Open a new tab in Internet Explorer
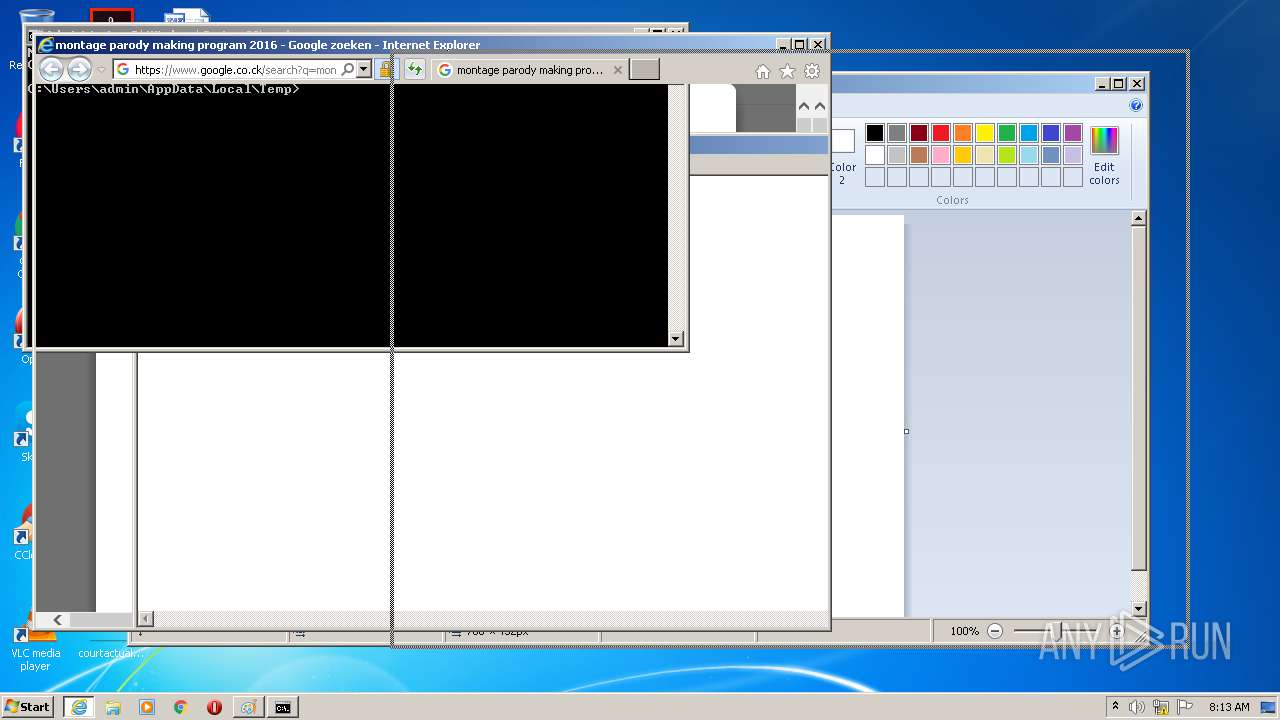The height and width of the screenshot is (720, 1280). 644,70
